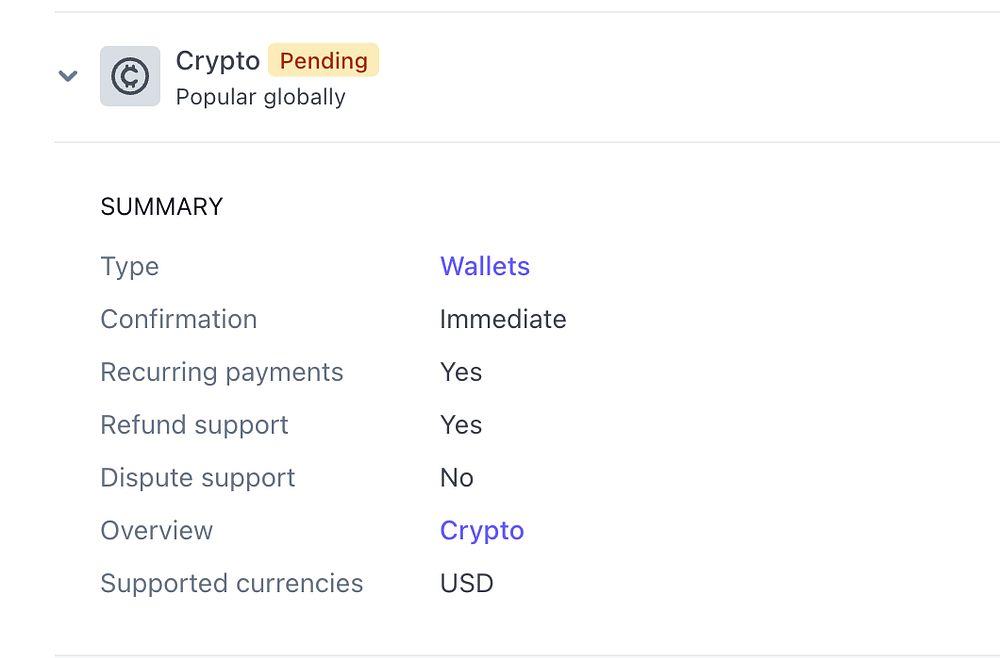Select the Dispute support label
The image size is (1000, 658).
coord(198,478)
